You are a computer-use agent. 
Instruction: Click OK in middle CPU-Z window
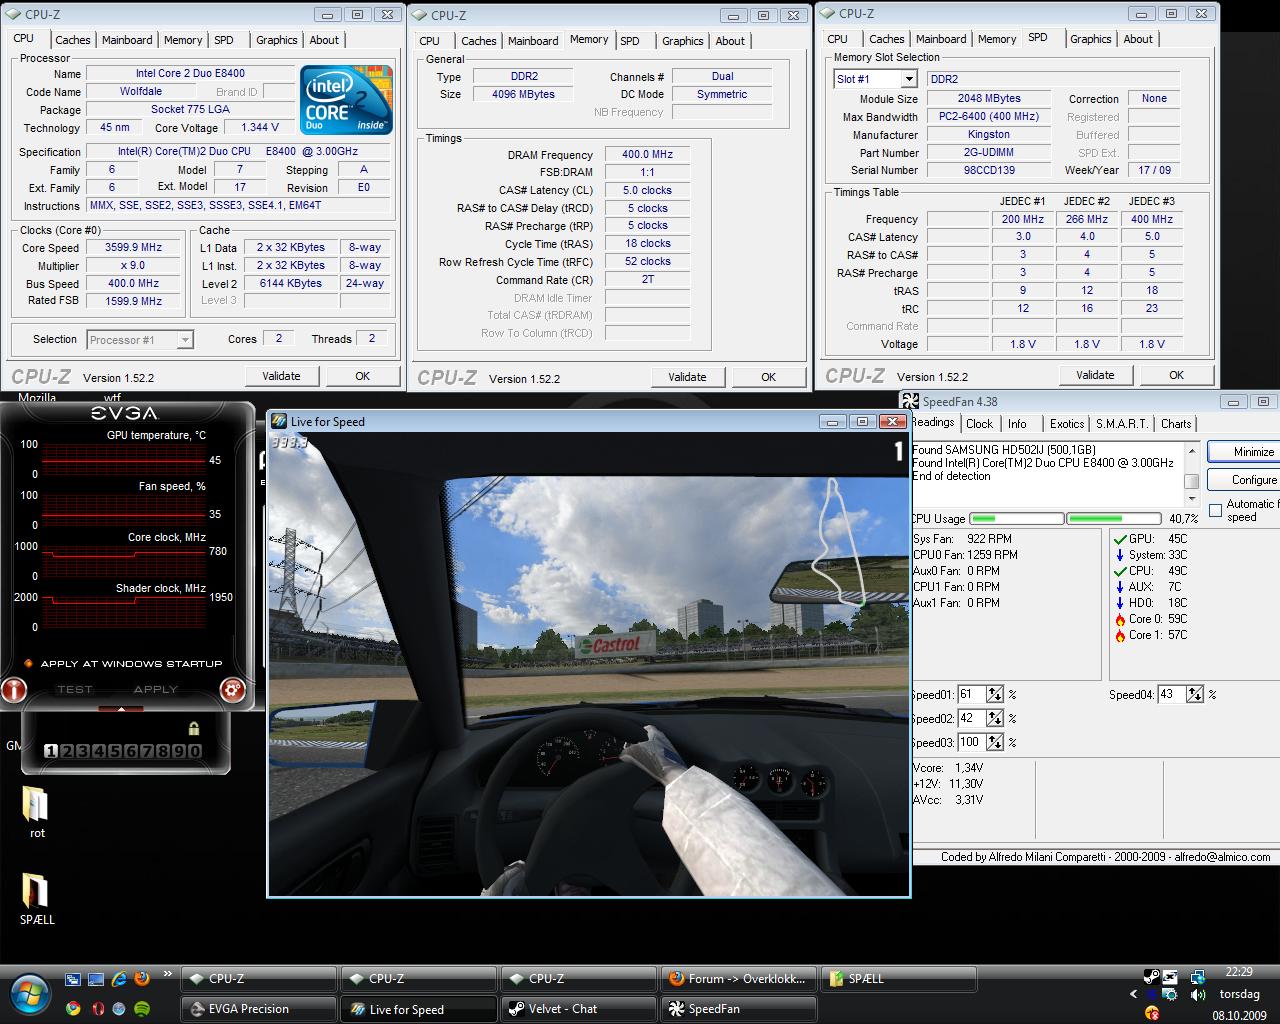pyautogui.click(x=768, y=377)
